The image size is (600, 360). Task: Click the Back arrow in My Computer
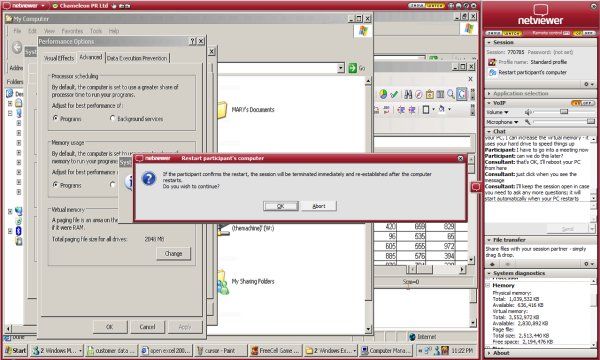pos(17,48)
